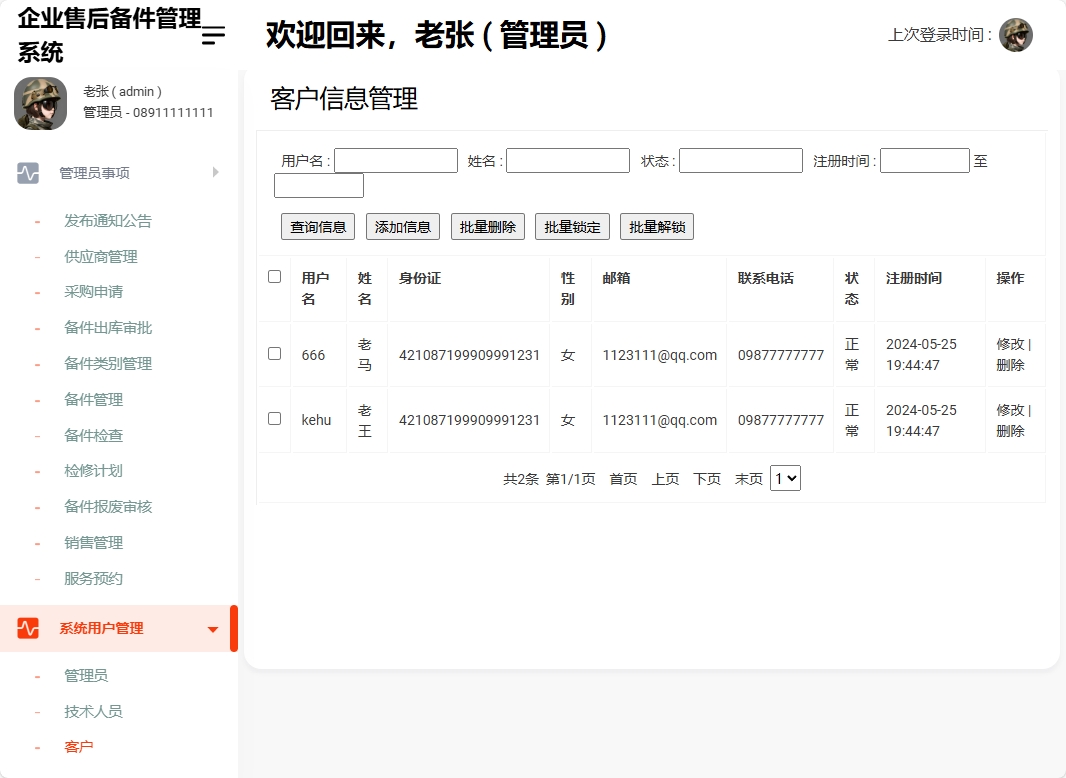This screenshot has height=778, width=1066.
Task: Select 客户 in the sidebar menu
Action: click(79, 746)
